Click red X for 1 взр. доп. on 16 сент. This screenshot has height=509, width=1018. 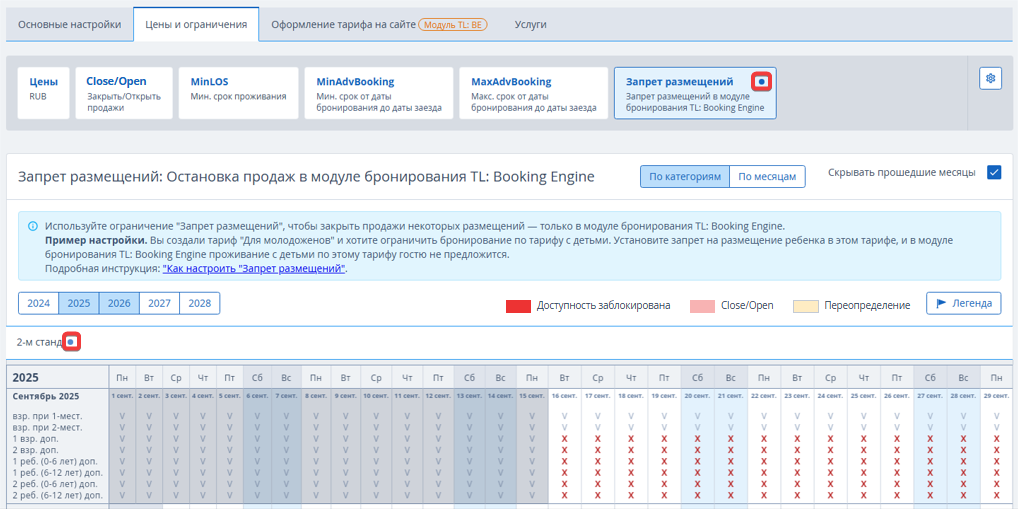point(565,438)
